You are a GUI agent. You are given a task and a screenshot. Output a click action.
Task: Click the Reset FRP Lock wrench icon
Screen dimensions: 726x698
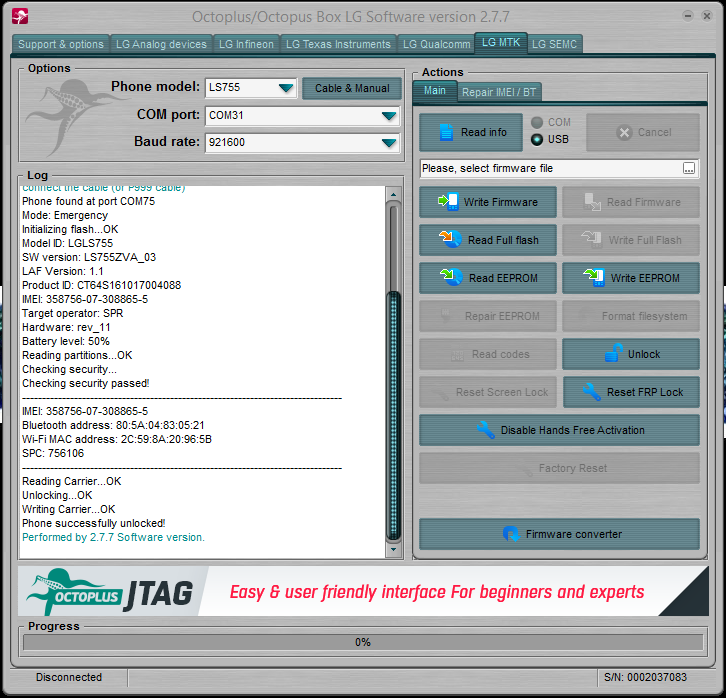592,392
